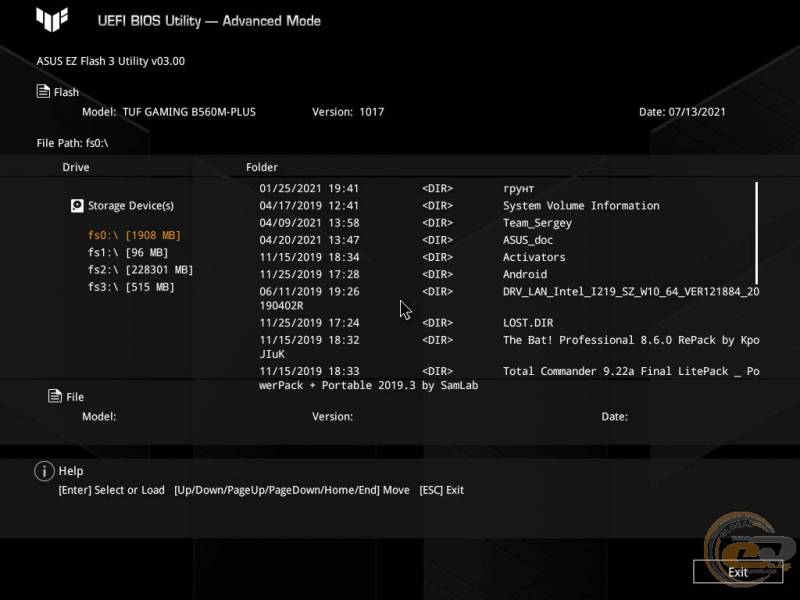Image resolution: width=800 pixels, height=600 pixels.
Task: Open the DRV_LAN_Intel_I219 driver folder
Action: click(x=509, y=298)
